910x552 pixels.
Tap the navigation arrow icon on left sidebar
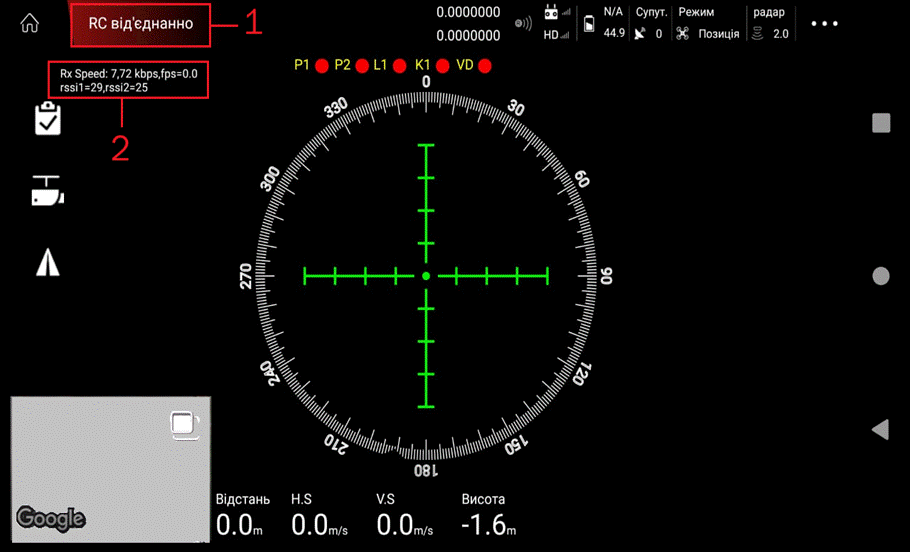(x=48, y=262)
